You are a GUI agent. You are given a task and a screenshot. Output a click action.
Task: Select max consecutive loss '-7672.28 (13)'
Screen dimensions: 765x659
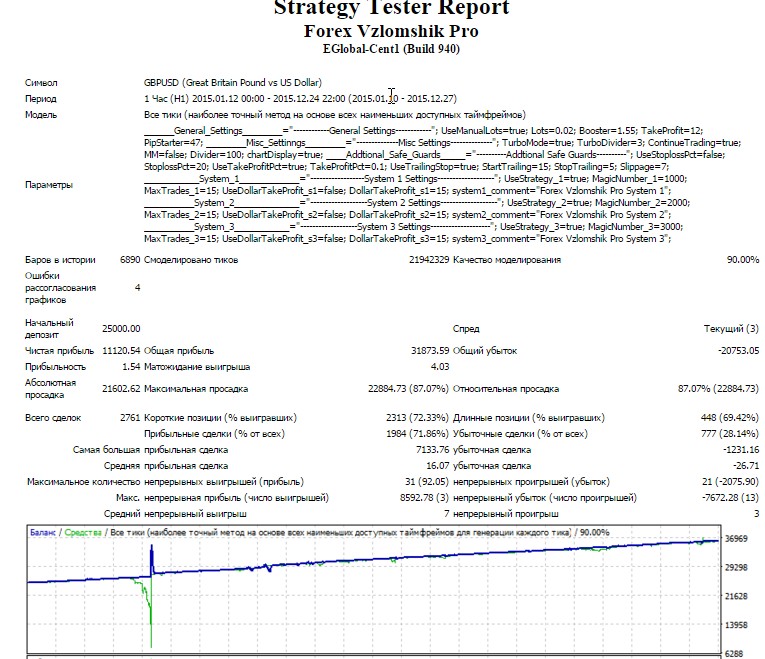tap(730, 498)
